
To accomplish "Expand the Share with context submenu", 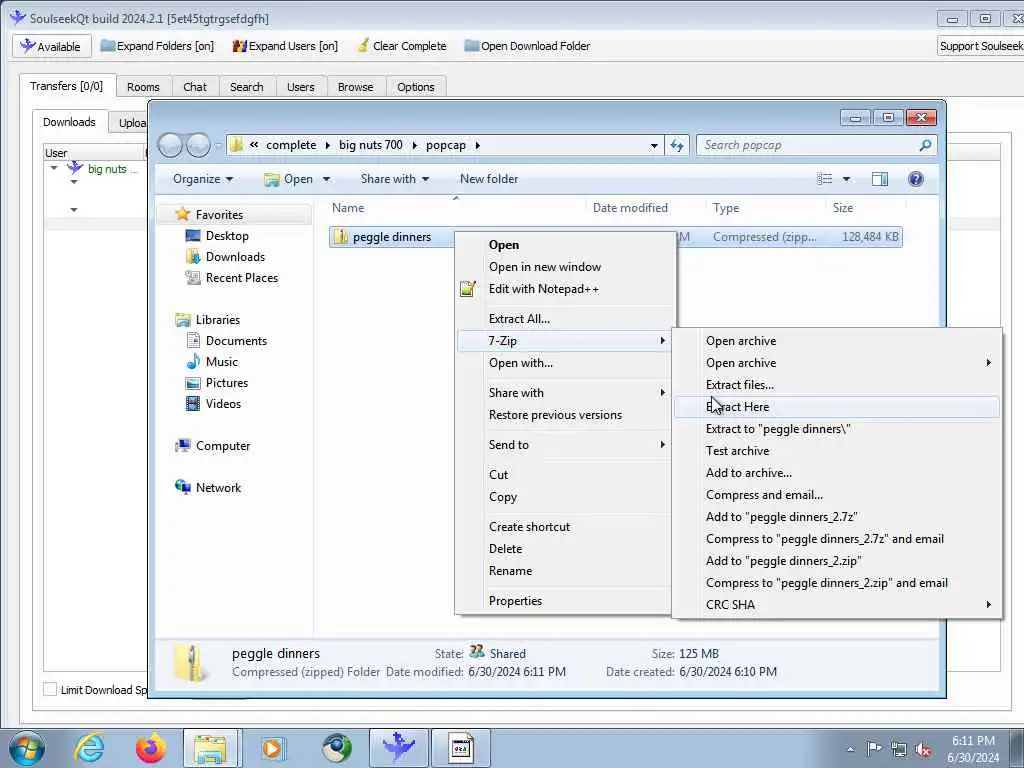I will click(x=564, y=392).
